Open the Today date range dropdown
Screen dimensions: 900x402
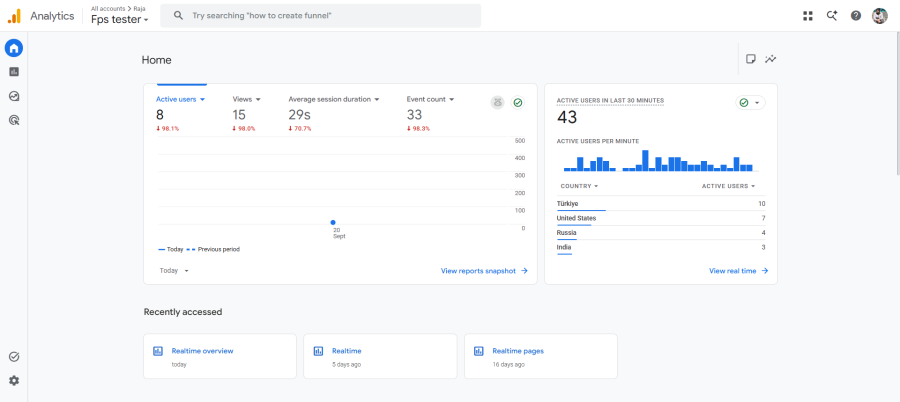174,270
